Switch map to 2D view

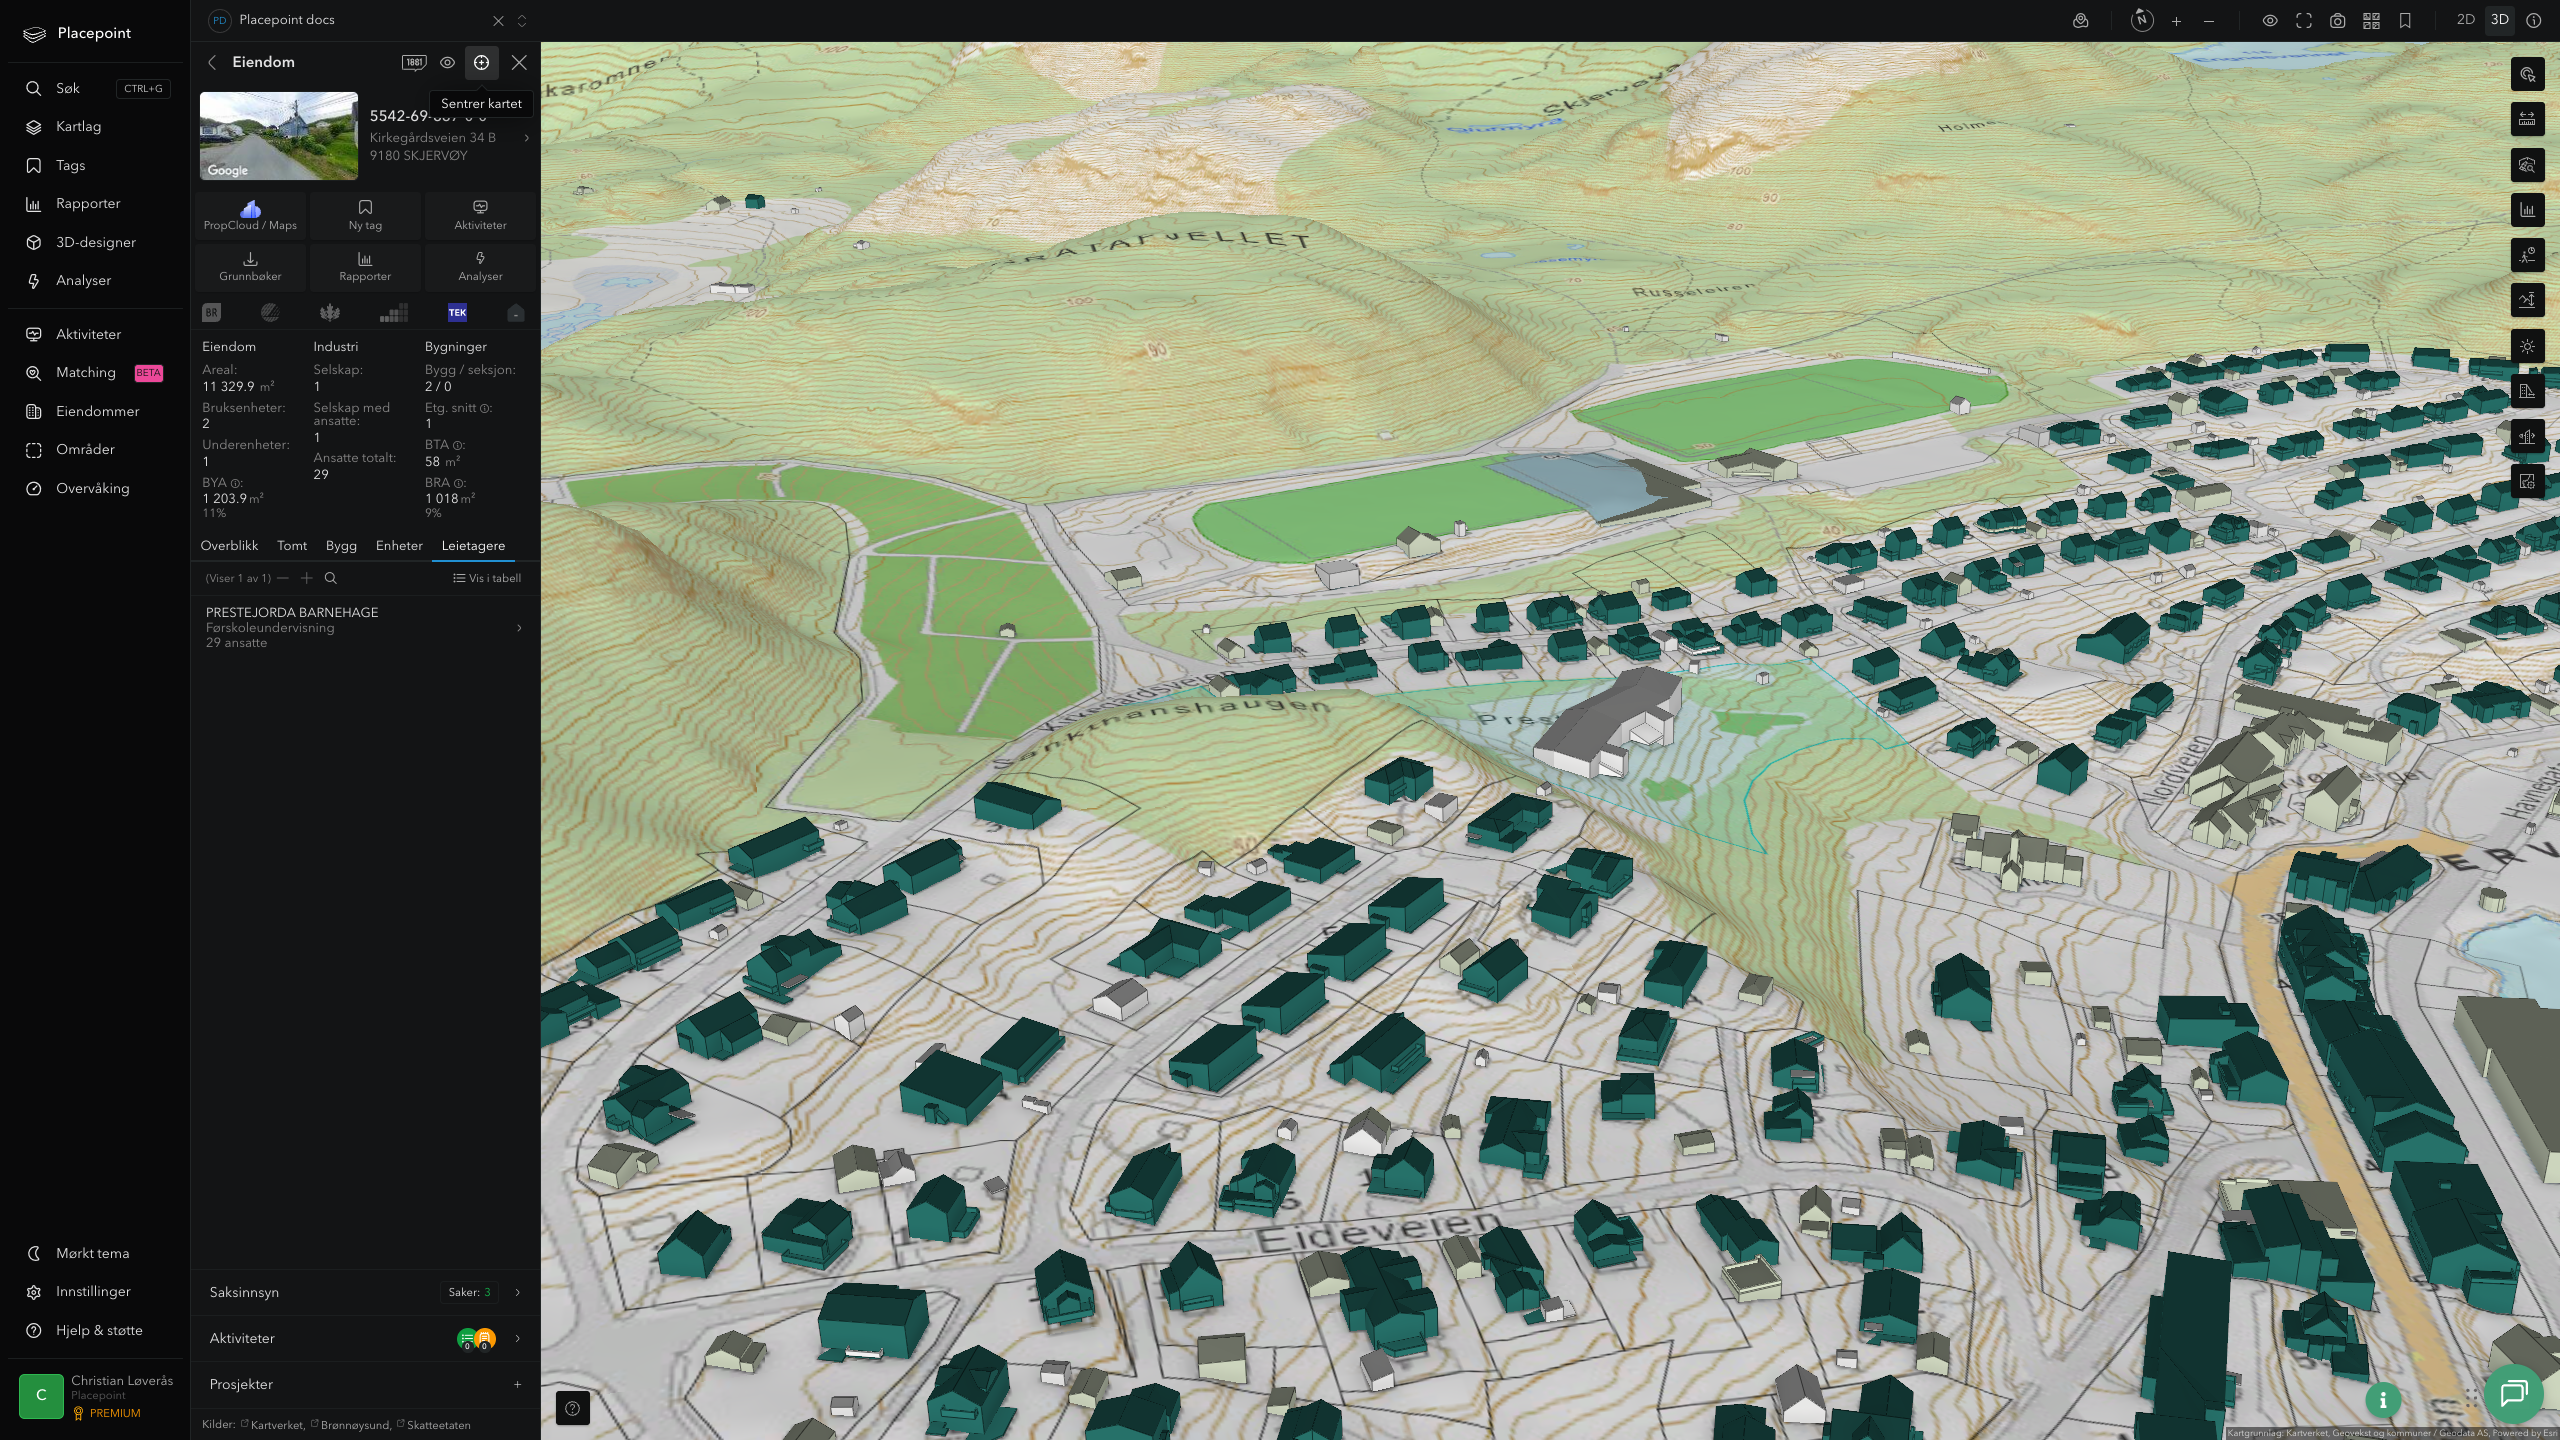(x=2466, y=20)
